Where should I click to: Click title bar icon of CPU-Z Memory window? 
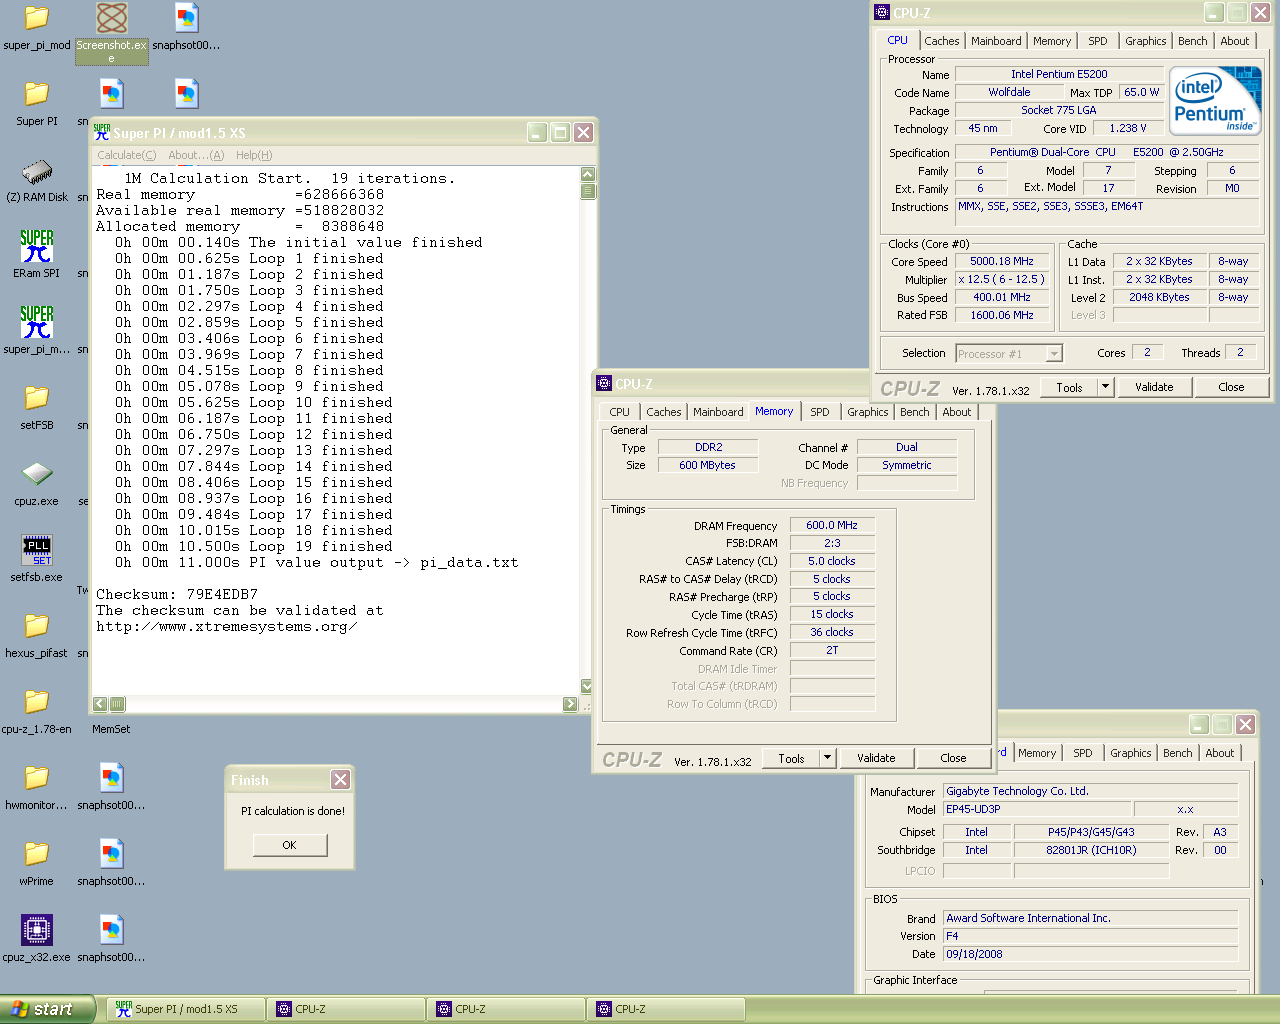(x=604, y=383)
